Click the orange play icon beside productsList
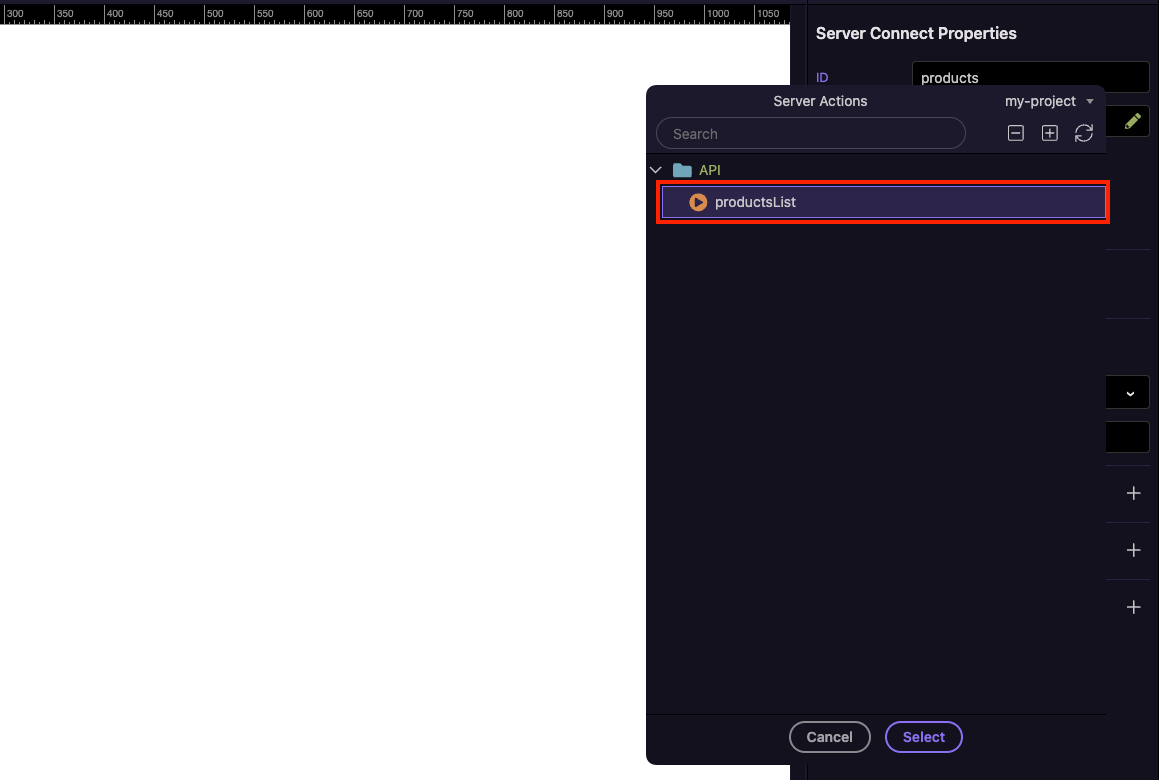The image size is (1159, 780). 698,202
